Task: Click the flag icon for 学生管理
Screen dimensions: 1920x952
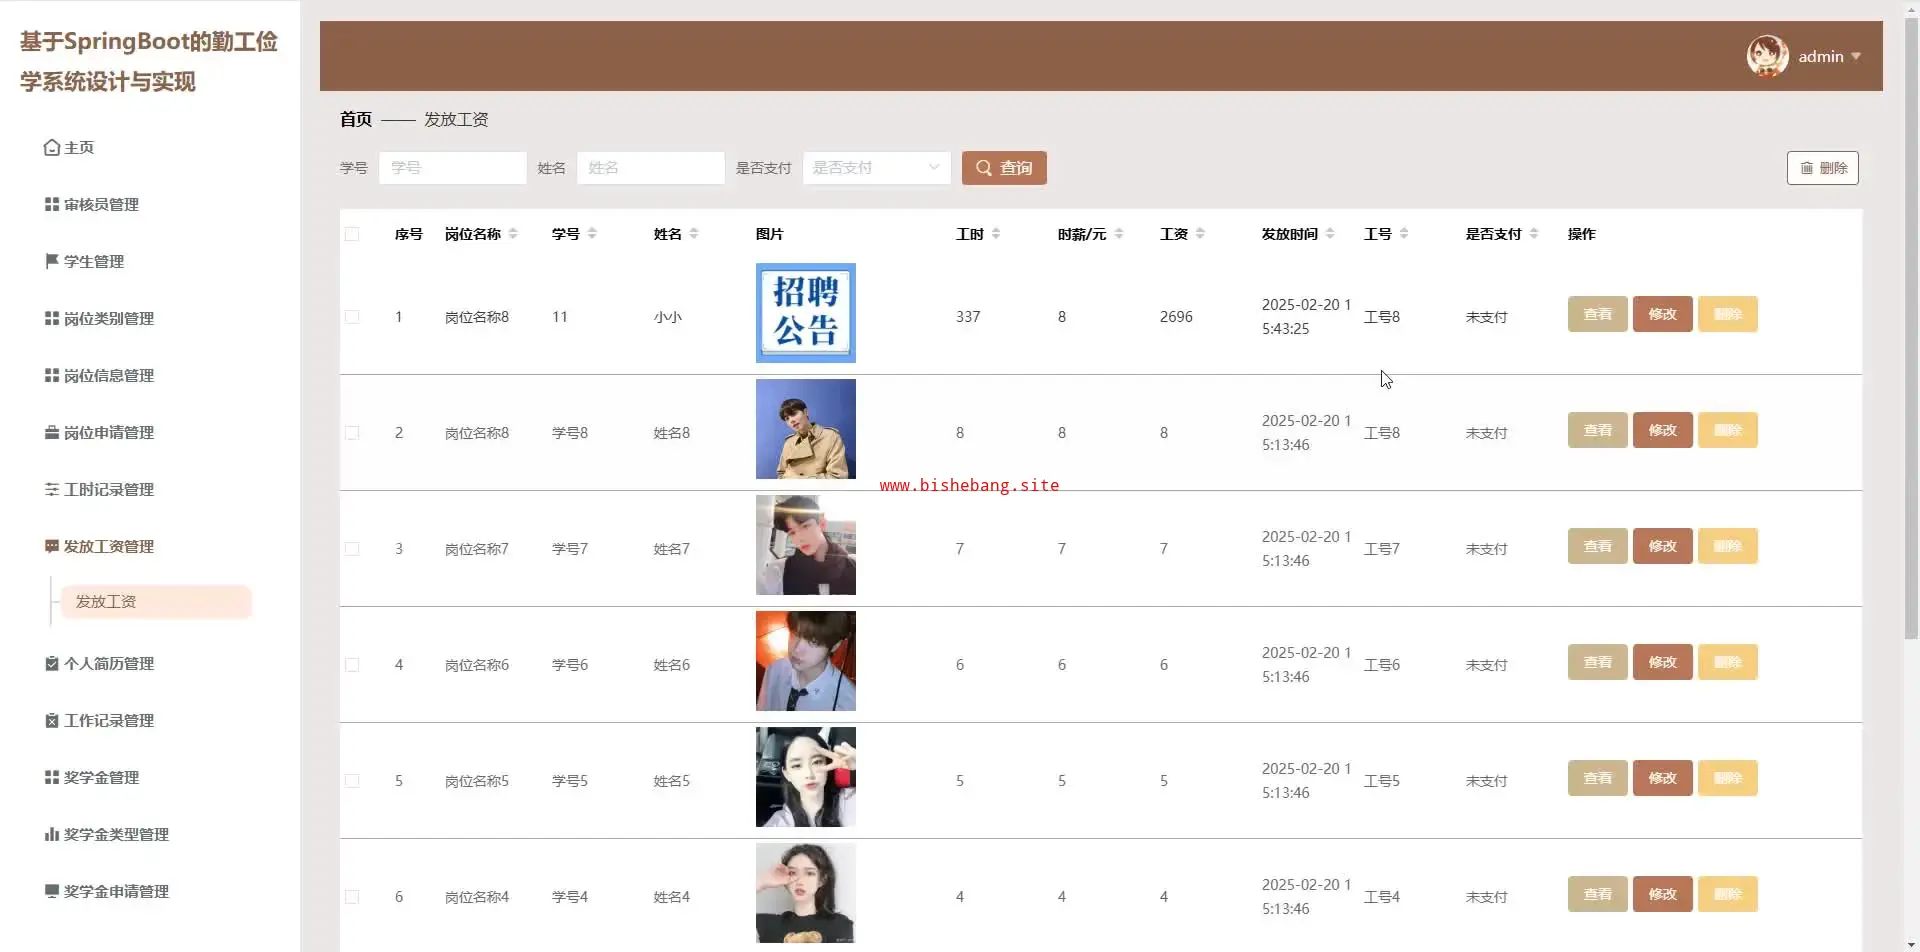Action: click(52, 261)
